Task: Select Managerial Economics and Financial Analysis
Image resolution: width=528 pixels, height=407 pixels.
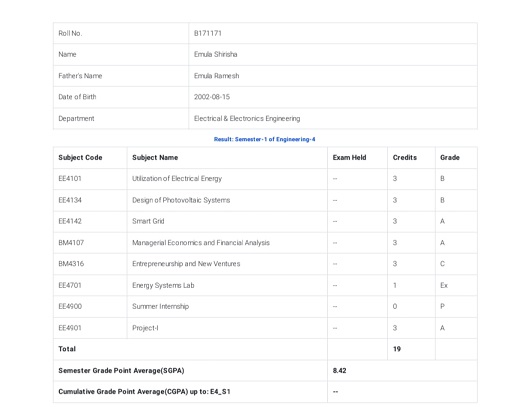Action: click(x=201, y=243)
